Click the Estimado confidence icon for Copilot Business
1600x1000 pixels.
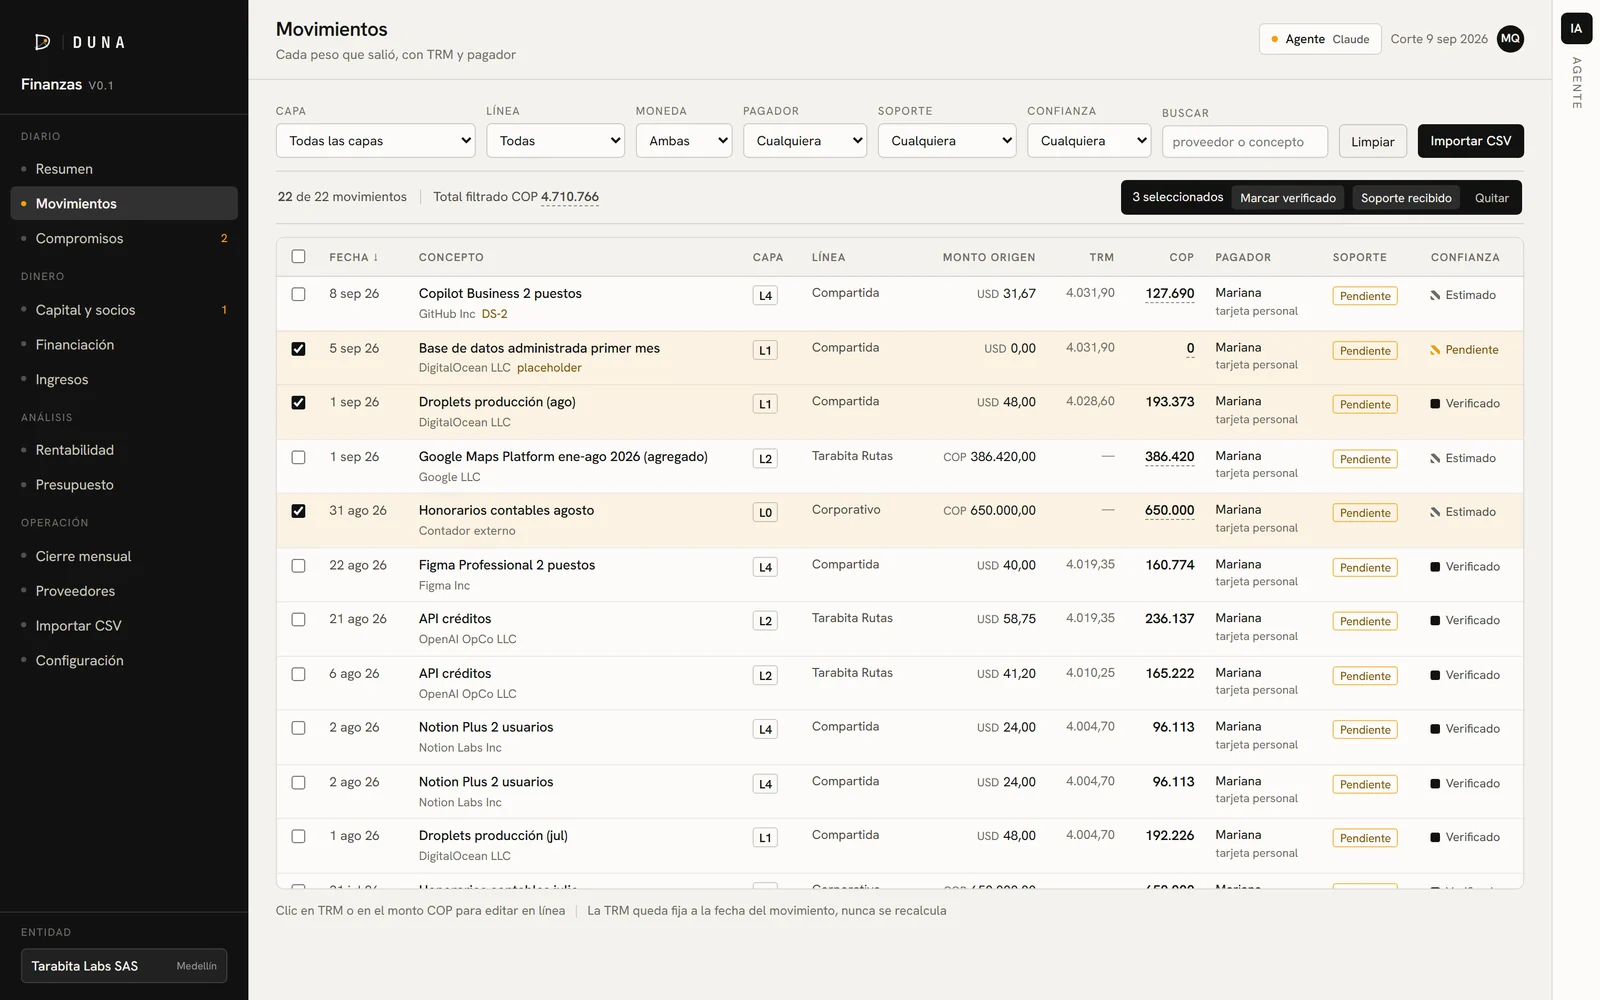[1435, 295]
